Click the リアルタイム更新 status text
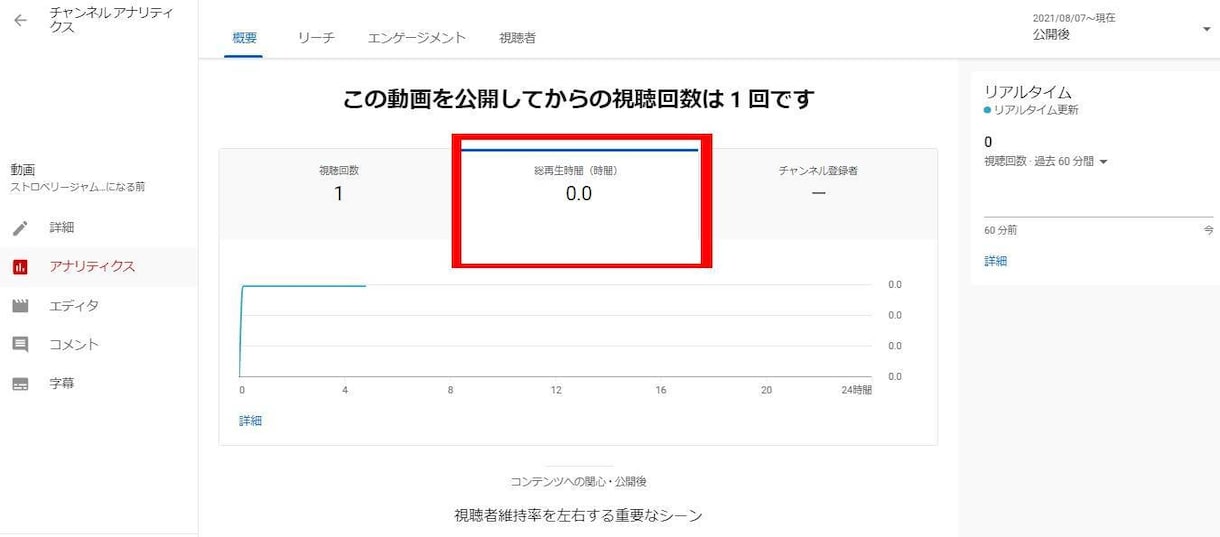 1036,110
